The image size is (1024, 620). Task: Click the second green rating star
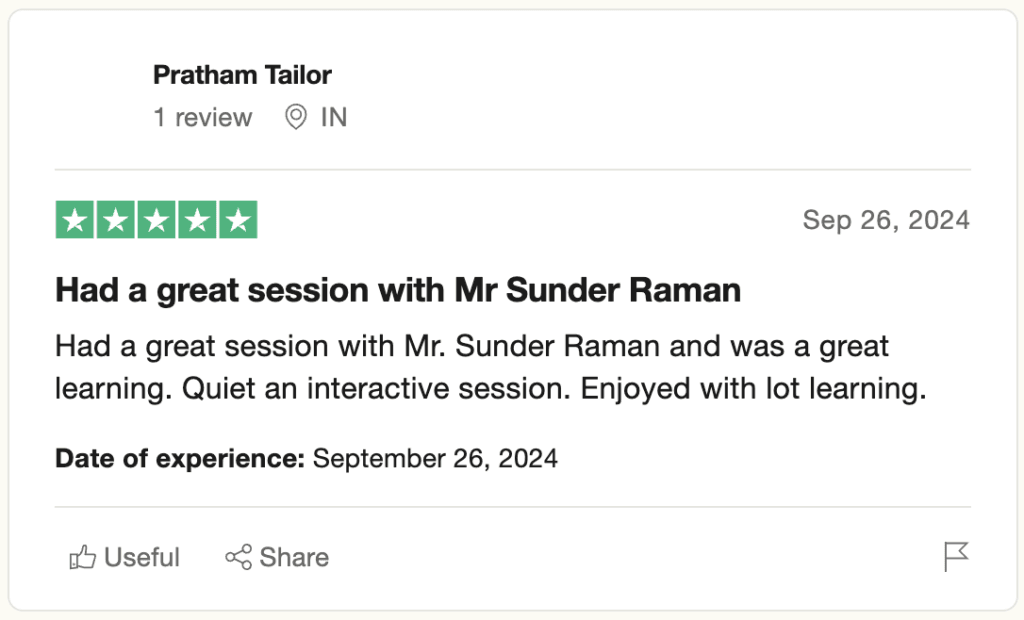tap(116, 220)
